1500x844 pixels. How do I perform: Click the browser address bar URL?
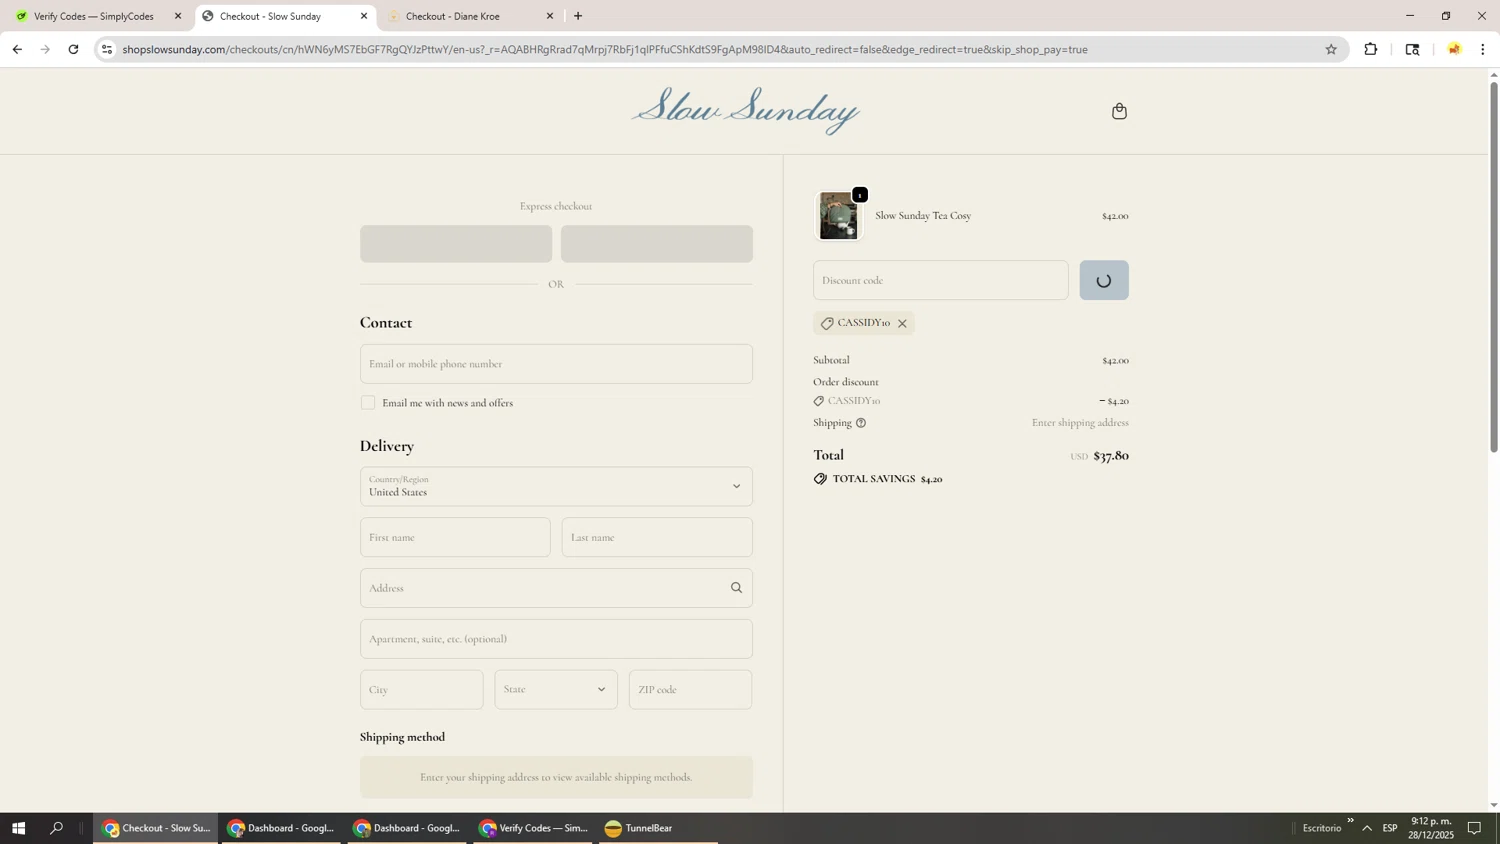pos(605,49)
